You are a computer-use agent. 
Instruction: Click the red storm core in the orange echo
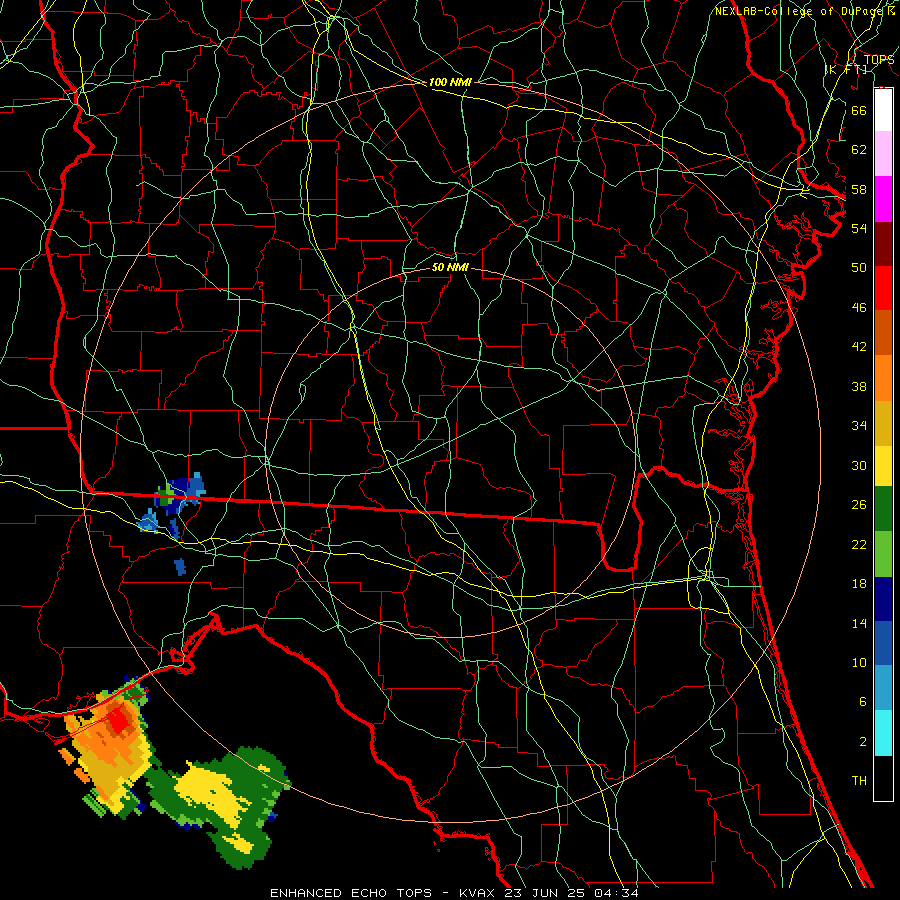[119, 720]
